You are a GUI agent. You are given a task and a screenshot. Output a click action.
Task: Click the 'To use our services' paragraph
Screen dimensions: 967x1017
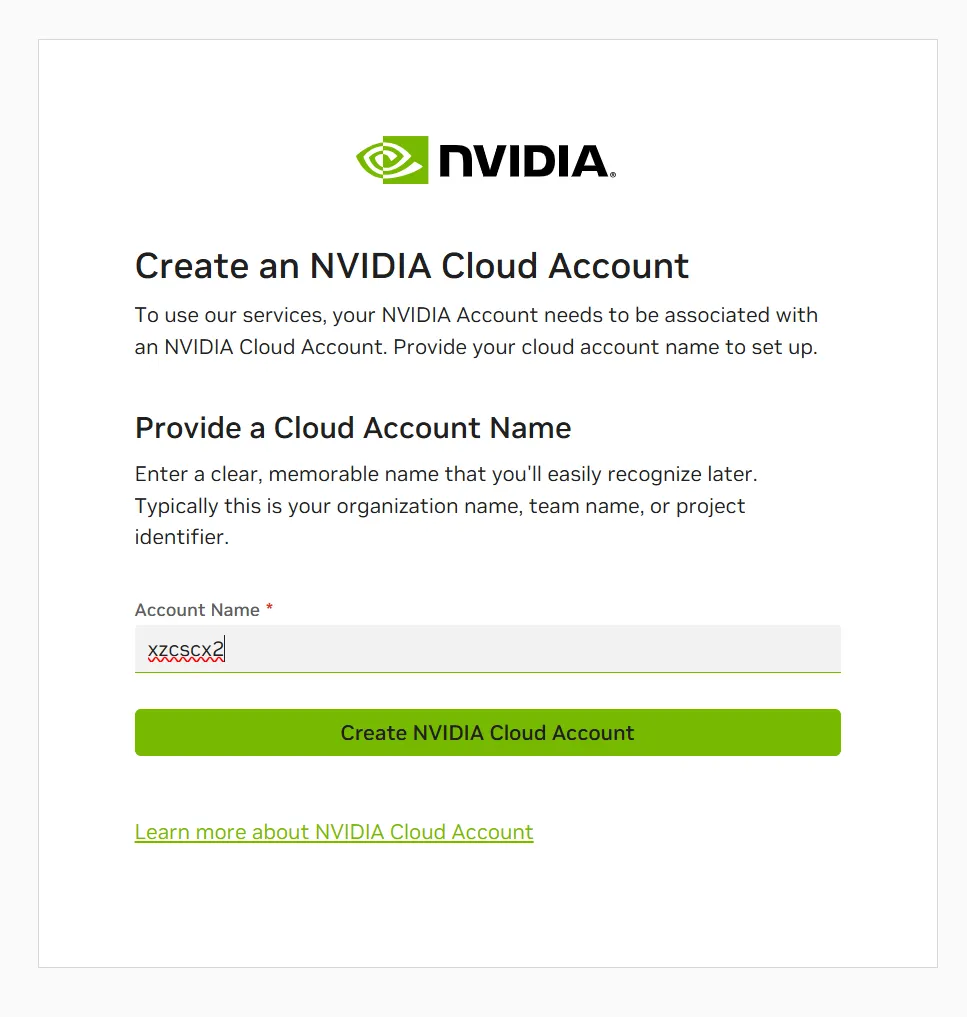click(x=476, y=315)
